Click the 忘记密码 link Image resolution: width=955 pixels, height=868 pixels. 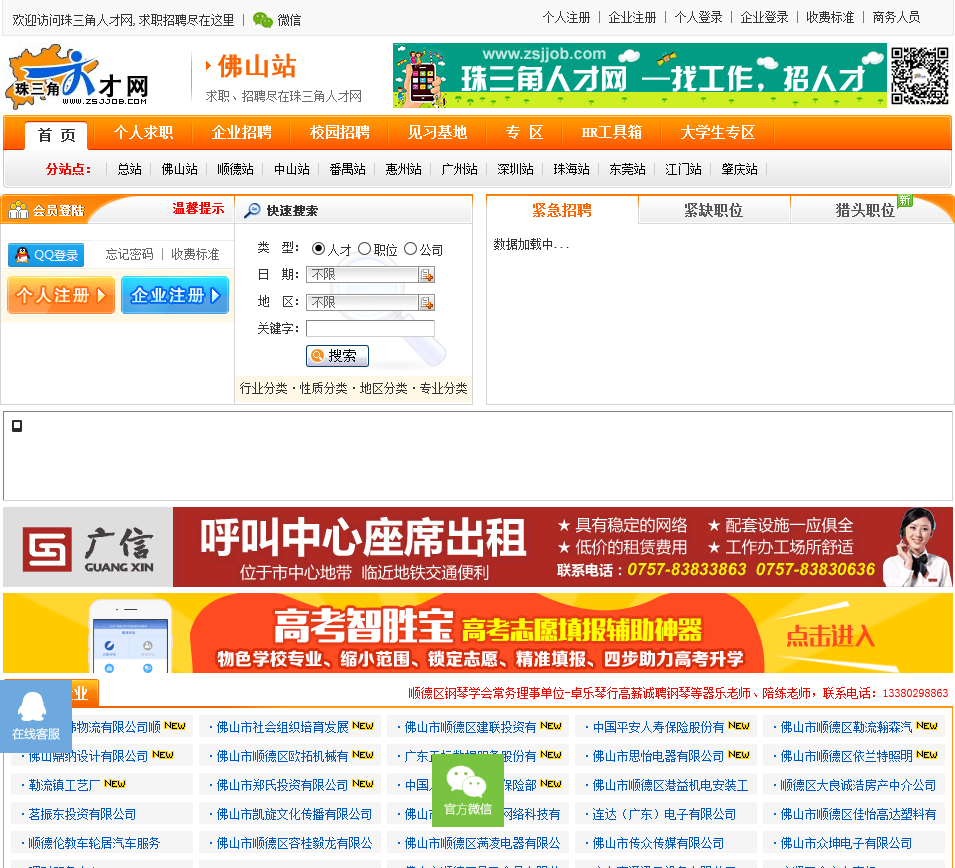pyautogui.click(x=130, y=254)
